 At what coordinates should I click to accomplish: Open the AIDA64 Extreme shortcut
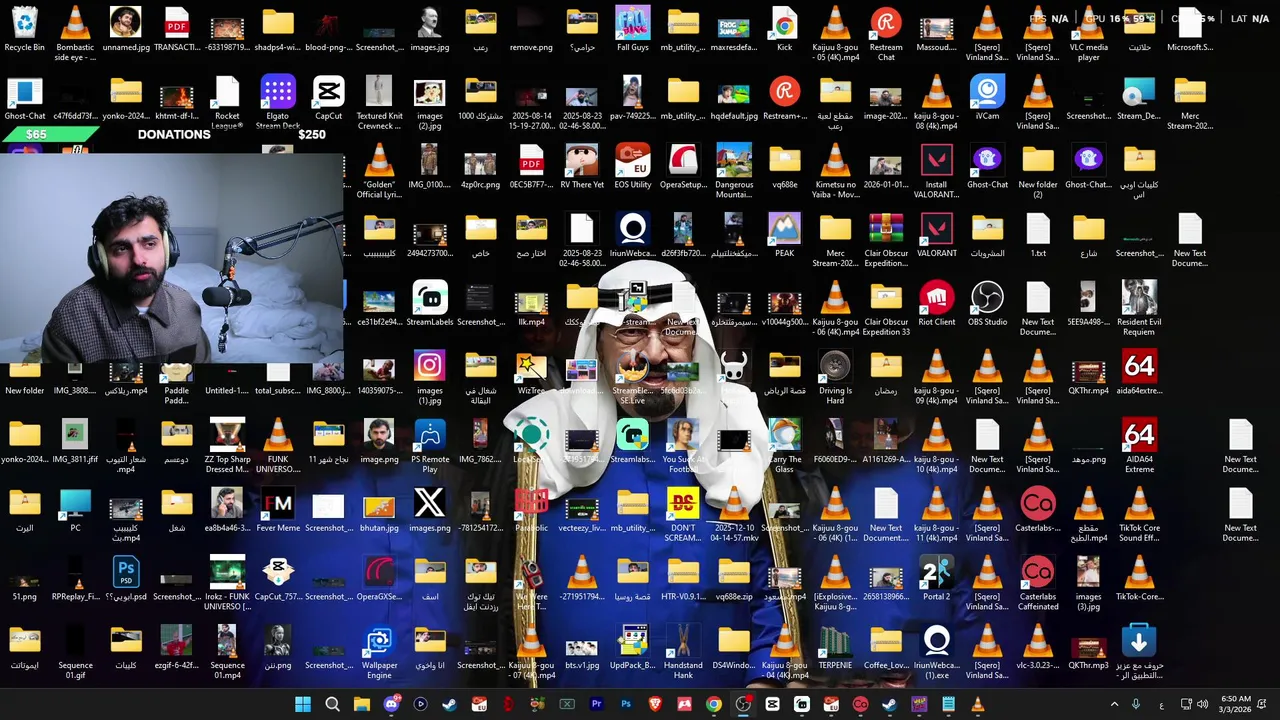pyautogui.click(x=1138, y=447)
